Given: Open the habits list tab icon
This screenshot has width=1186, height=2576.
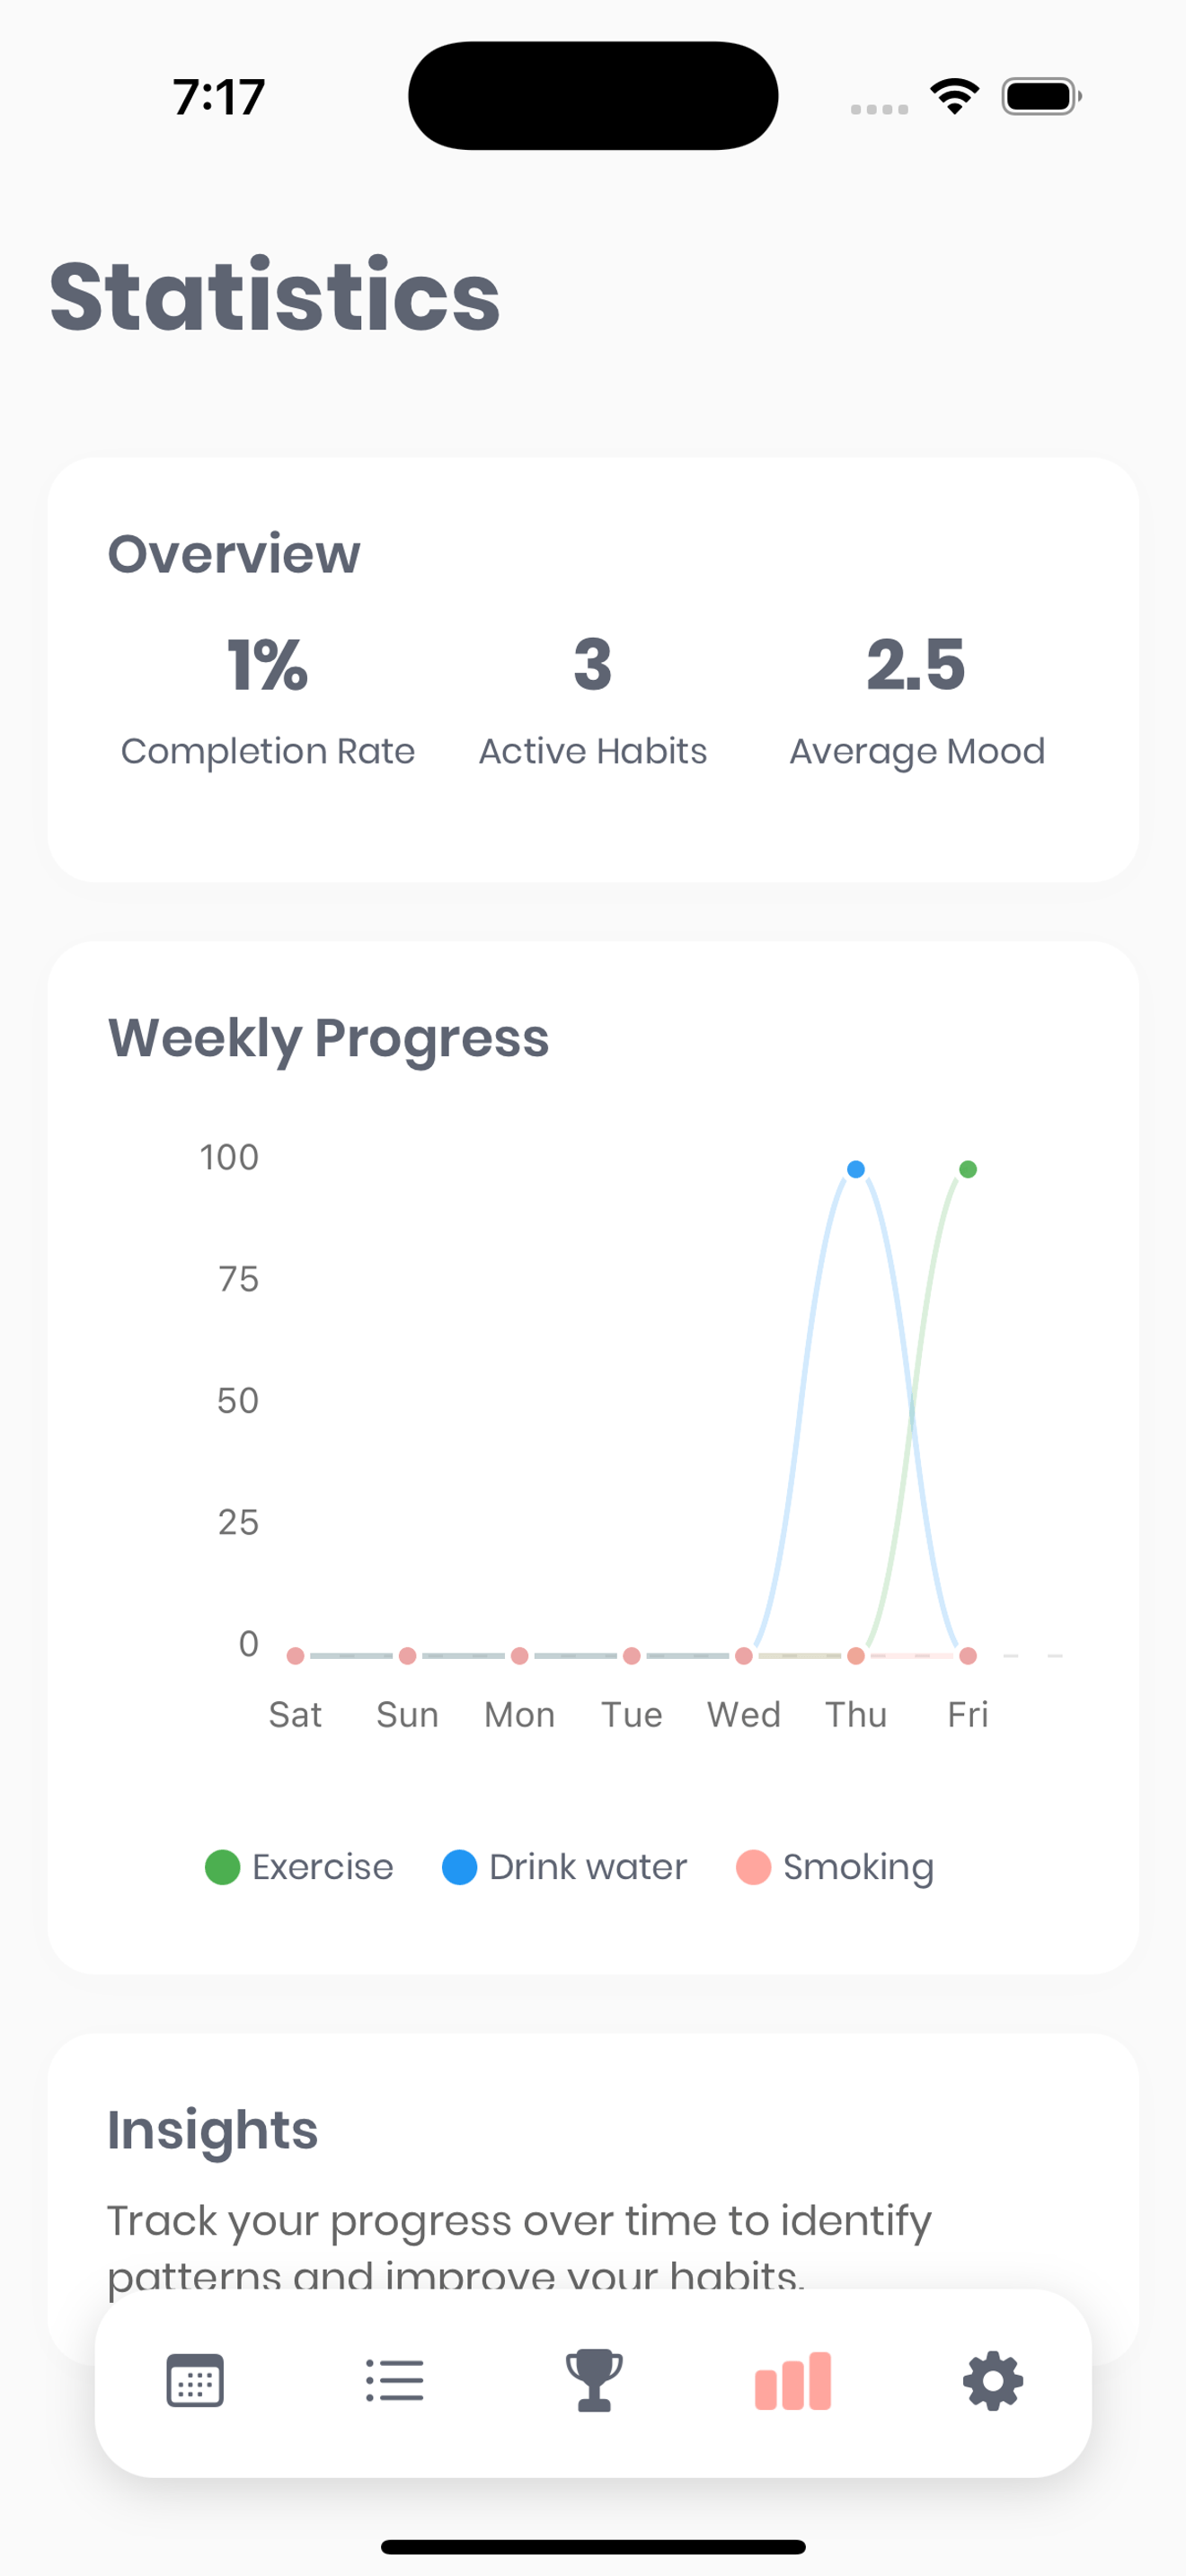Looking at the screenshot, I should point(394,2380).
